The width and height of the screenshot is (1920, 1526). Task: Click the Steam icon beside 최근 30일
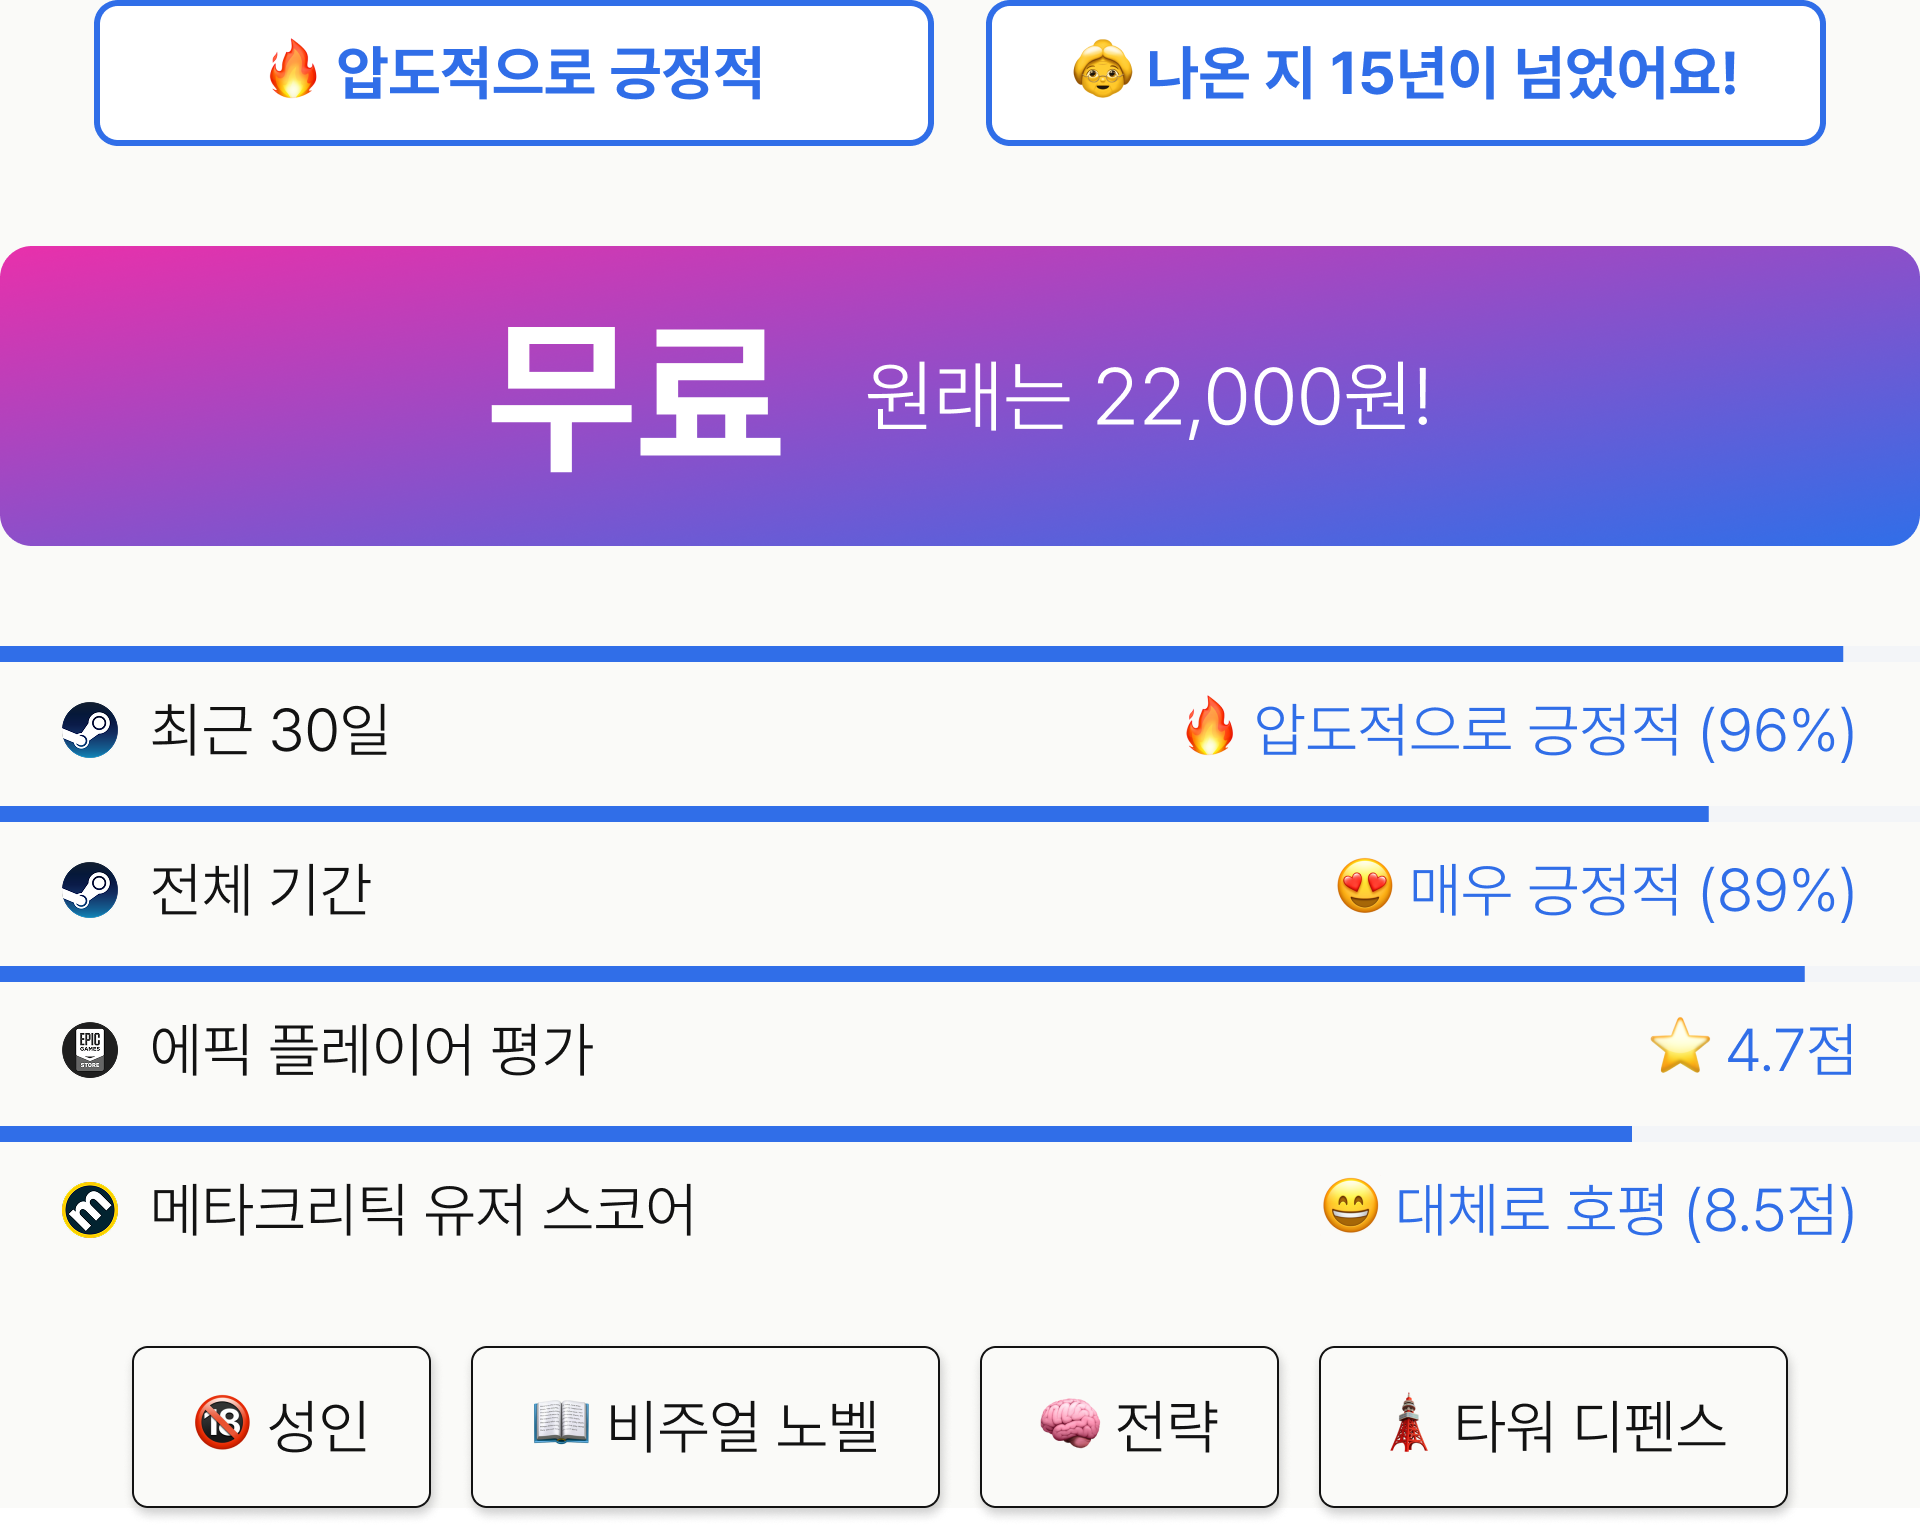(x=90, y=730)
